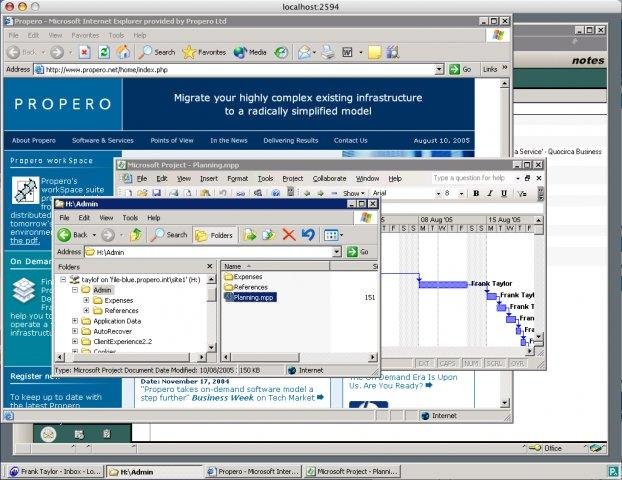
Task: Click the Print icon in Internet Explorer toolbar
Action: coord(328,52)
